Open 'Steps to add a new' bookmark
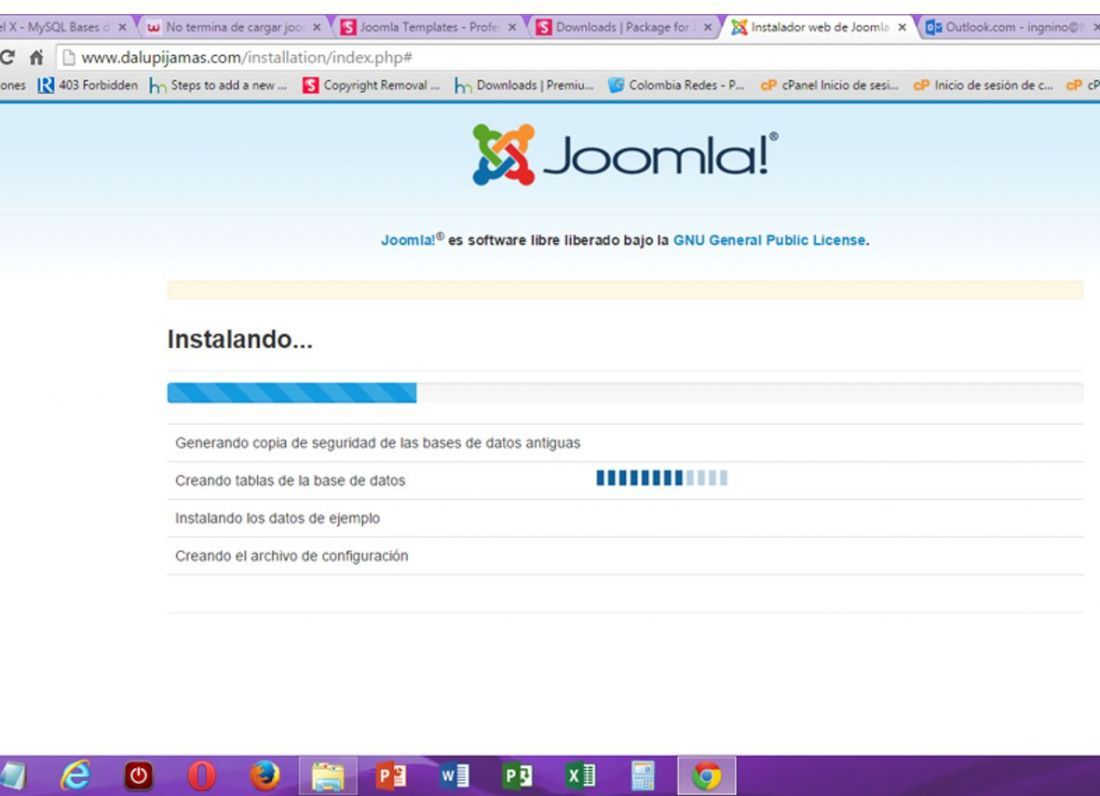1100x796 pixels. pos(218,86)
